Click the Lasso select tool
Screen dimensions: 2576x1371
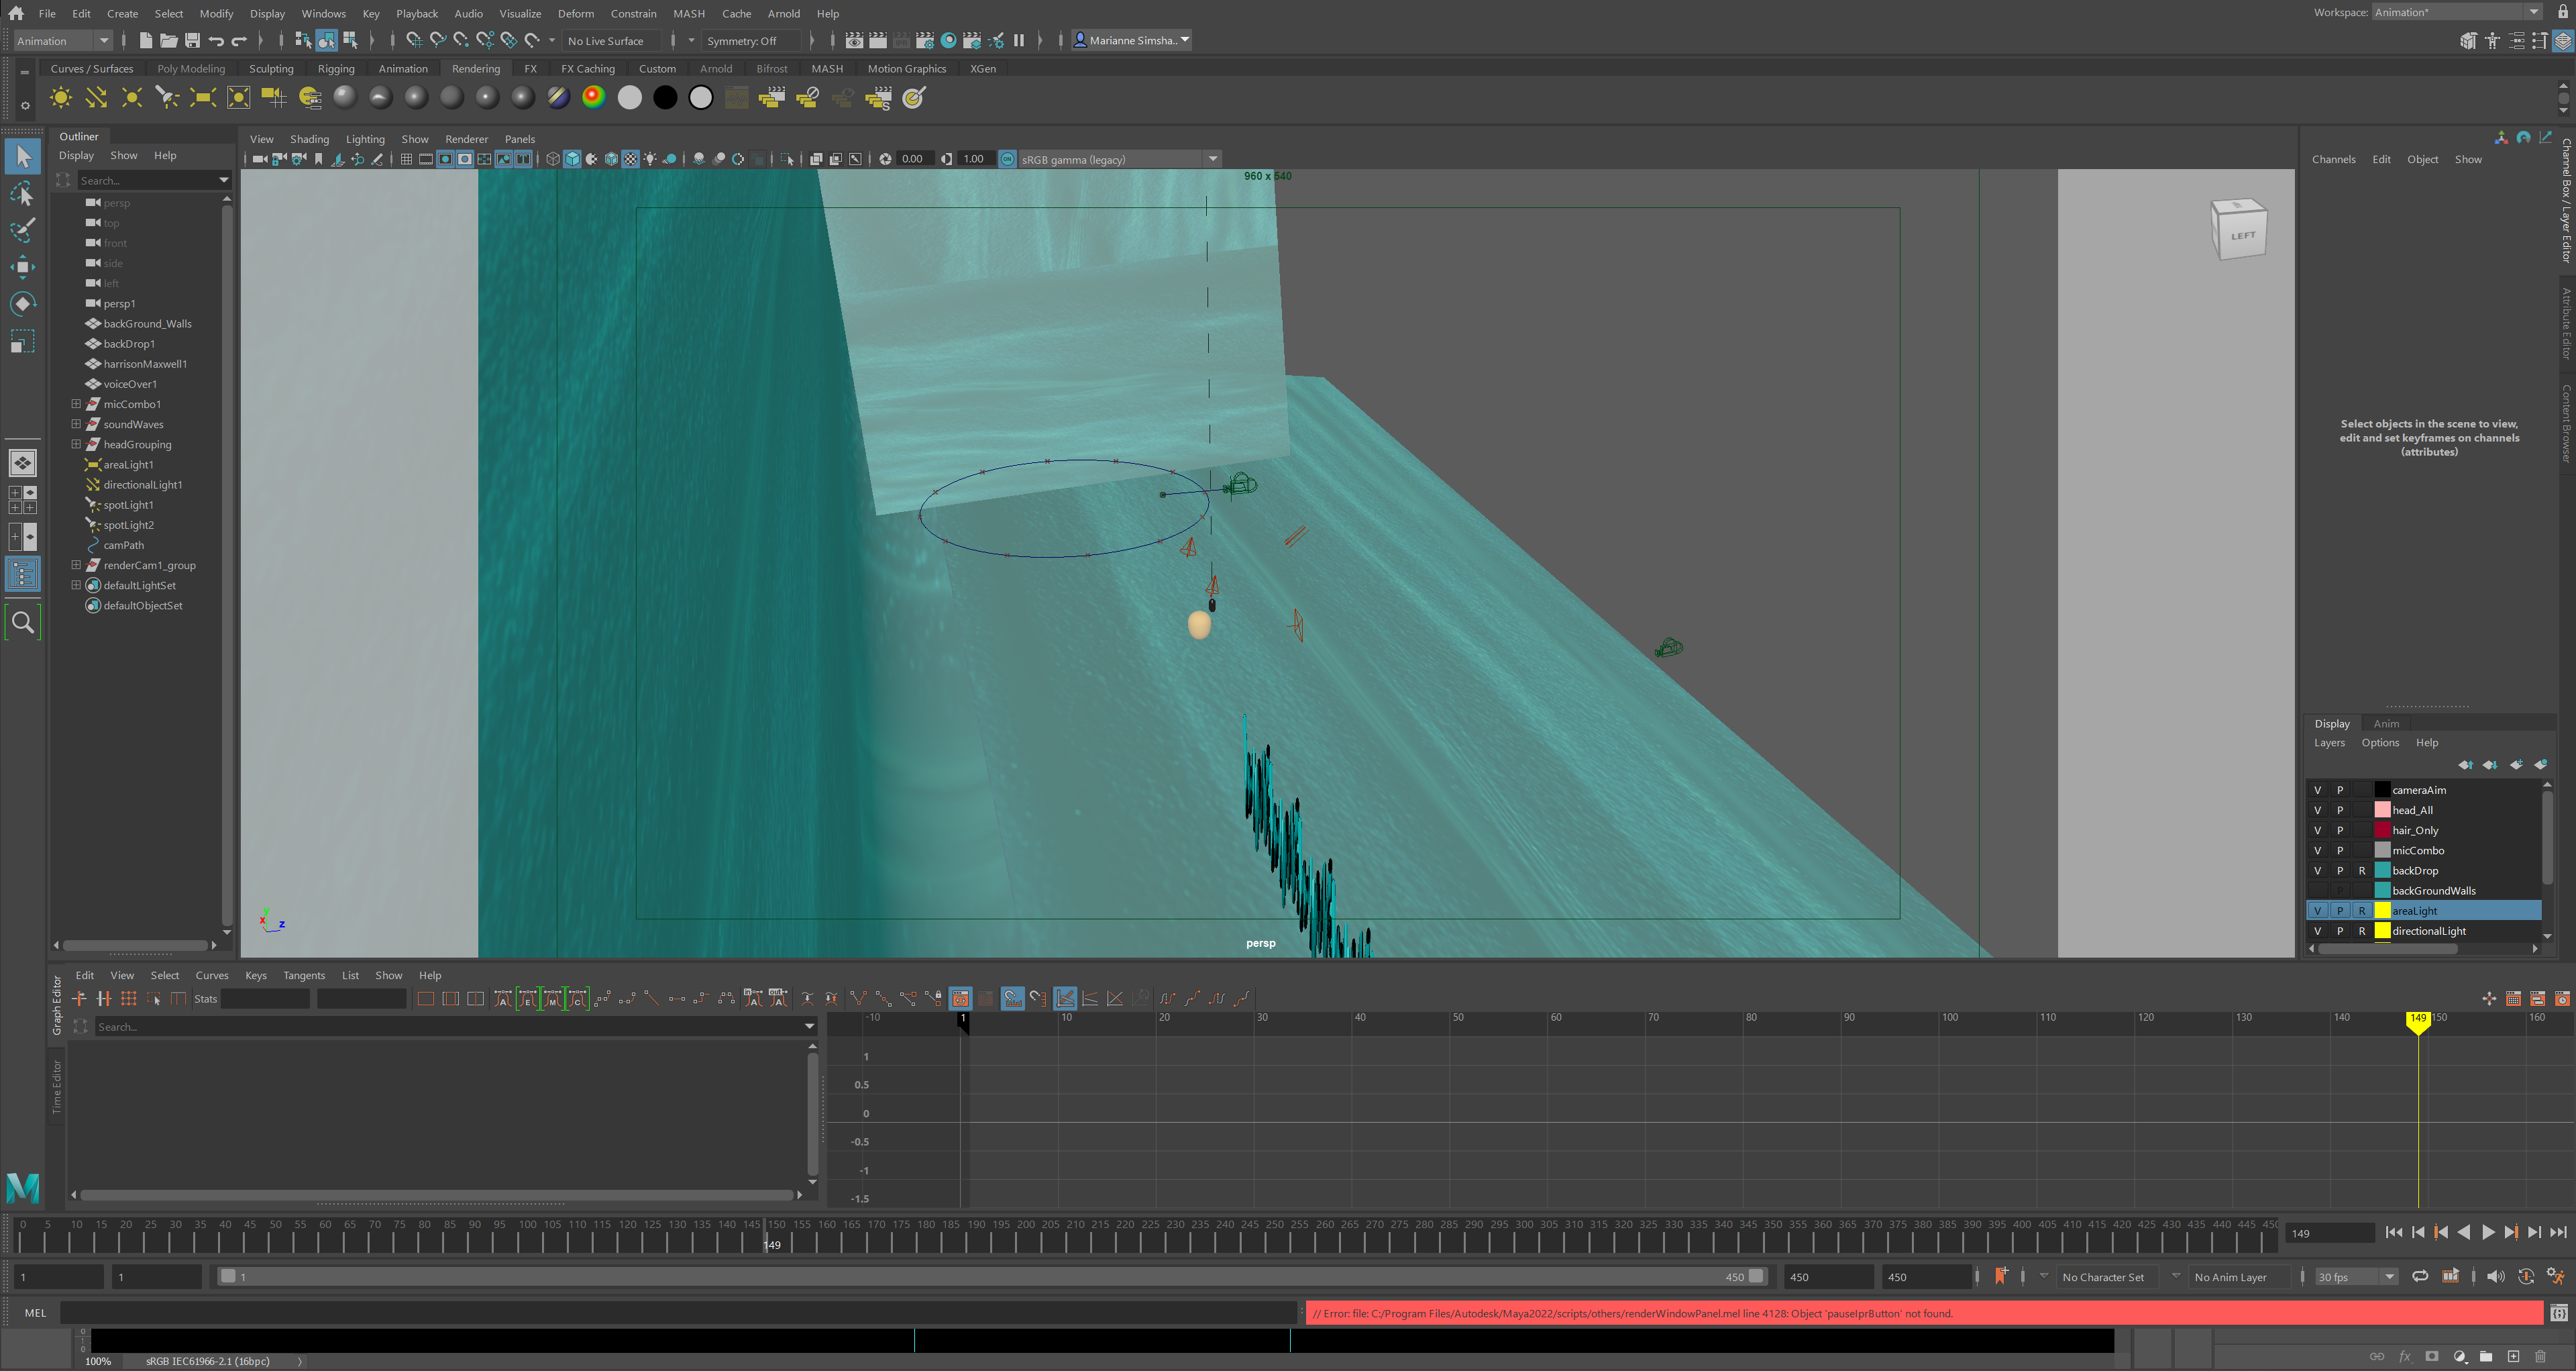[22, 194]
